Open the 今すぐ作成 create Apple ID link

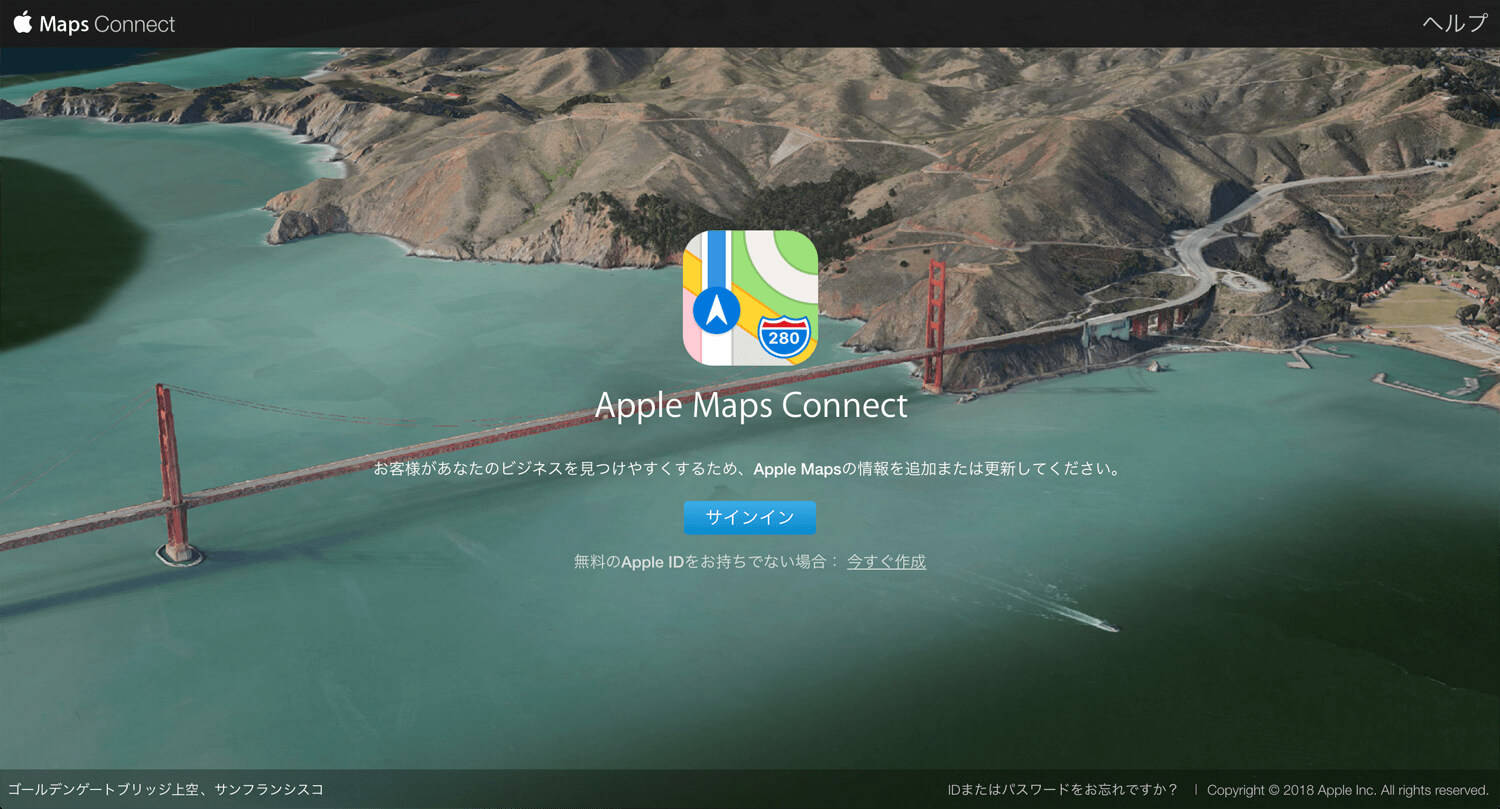(x=886, y=562)
